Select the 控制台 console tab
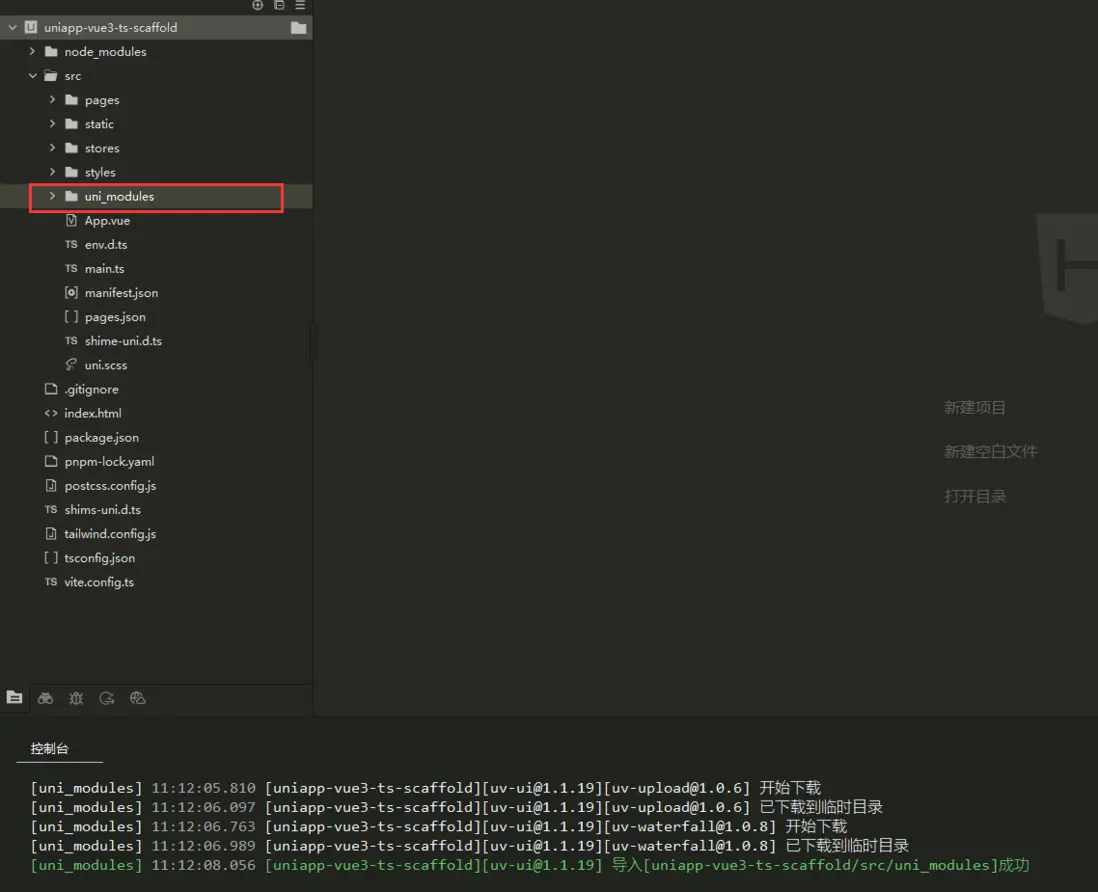Image resolution: width=1098 pixels, height=892 pixels. click(x=49, y=748)
